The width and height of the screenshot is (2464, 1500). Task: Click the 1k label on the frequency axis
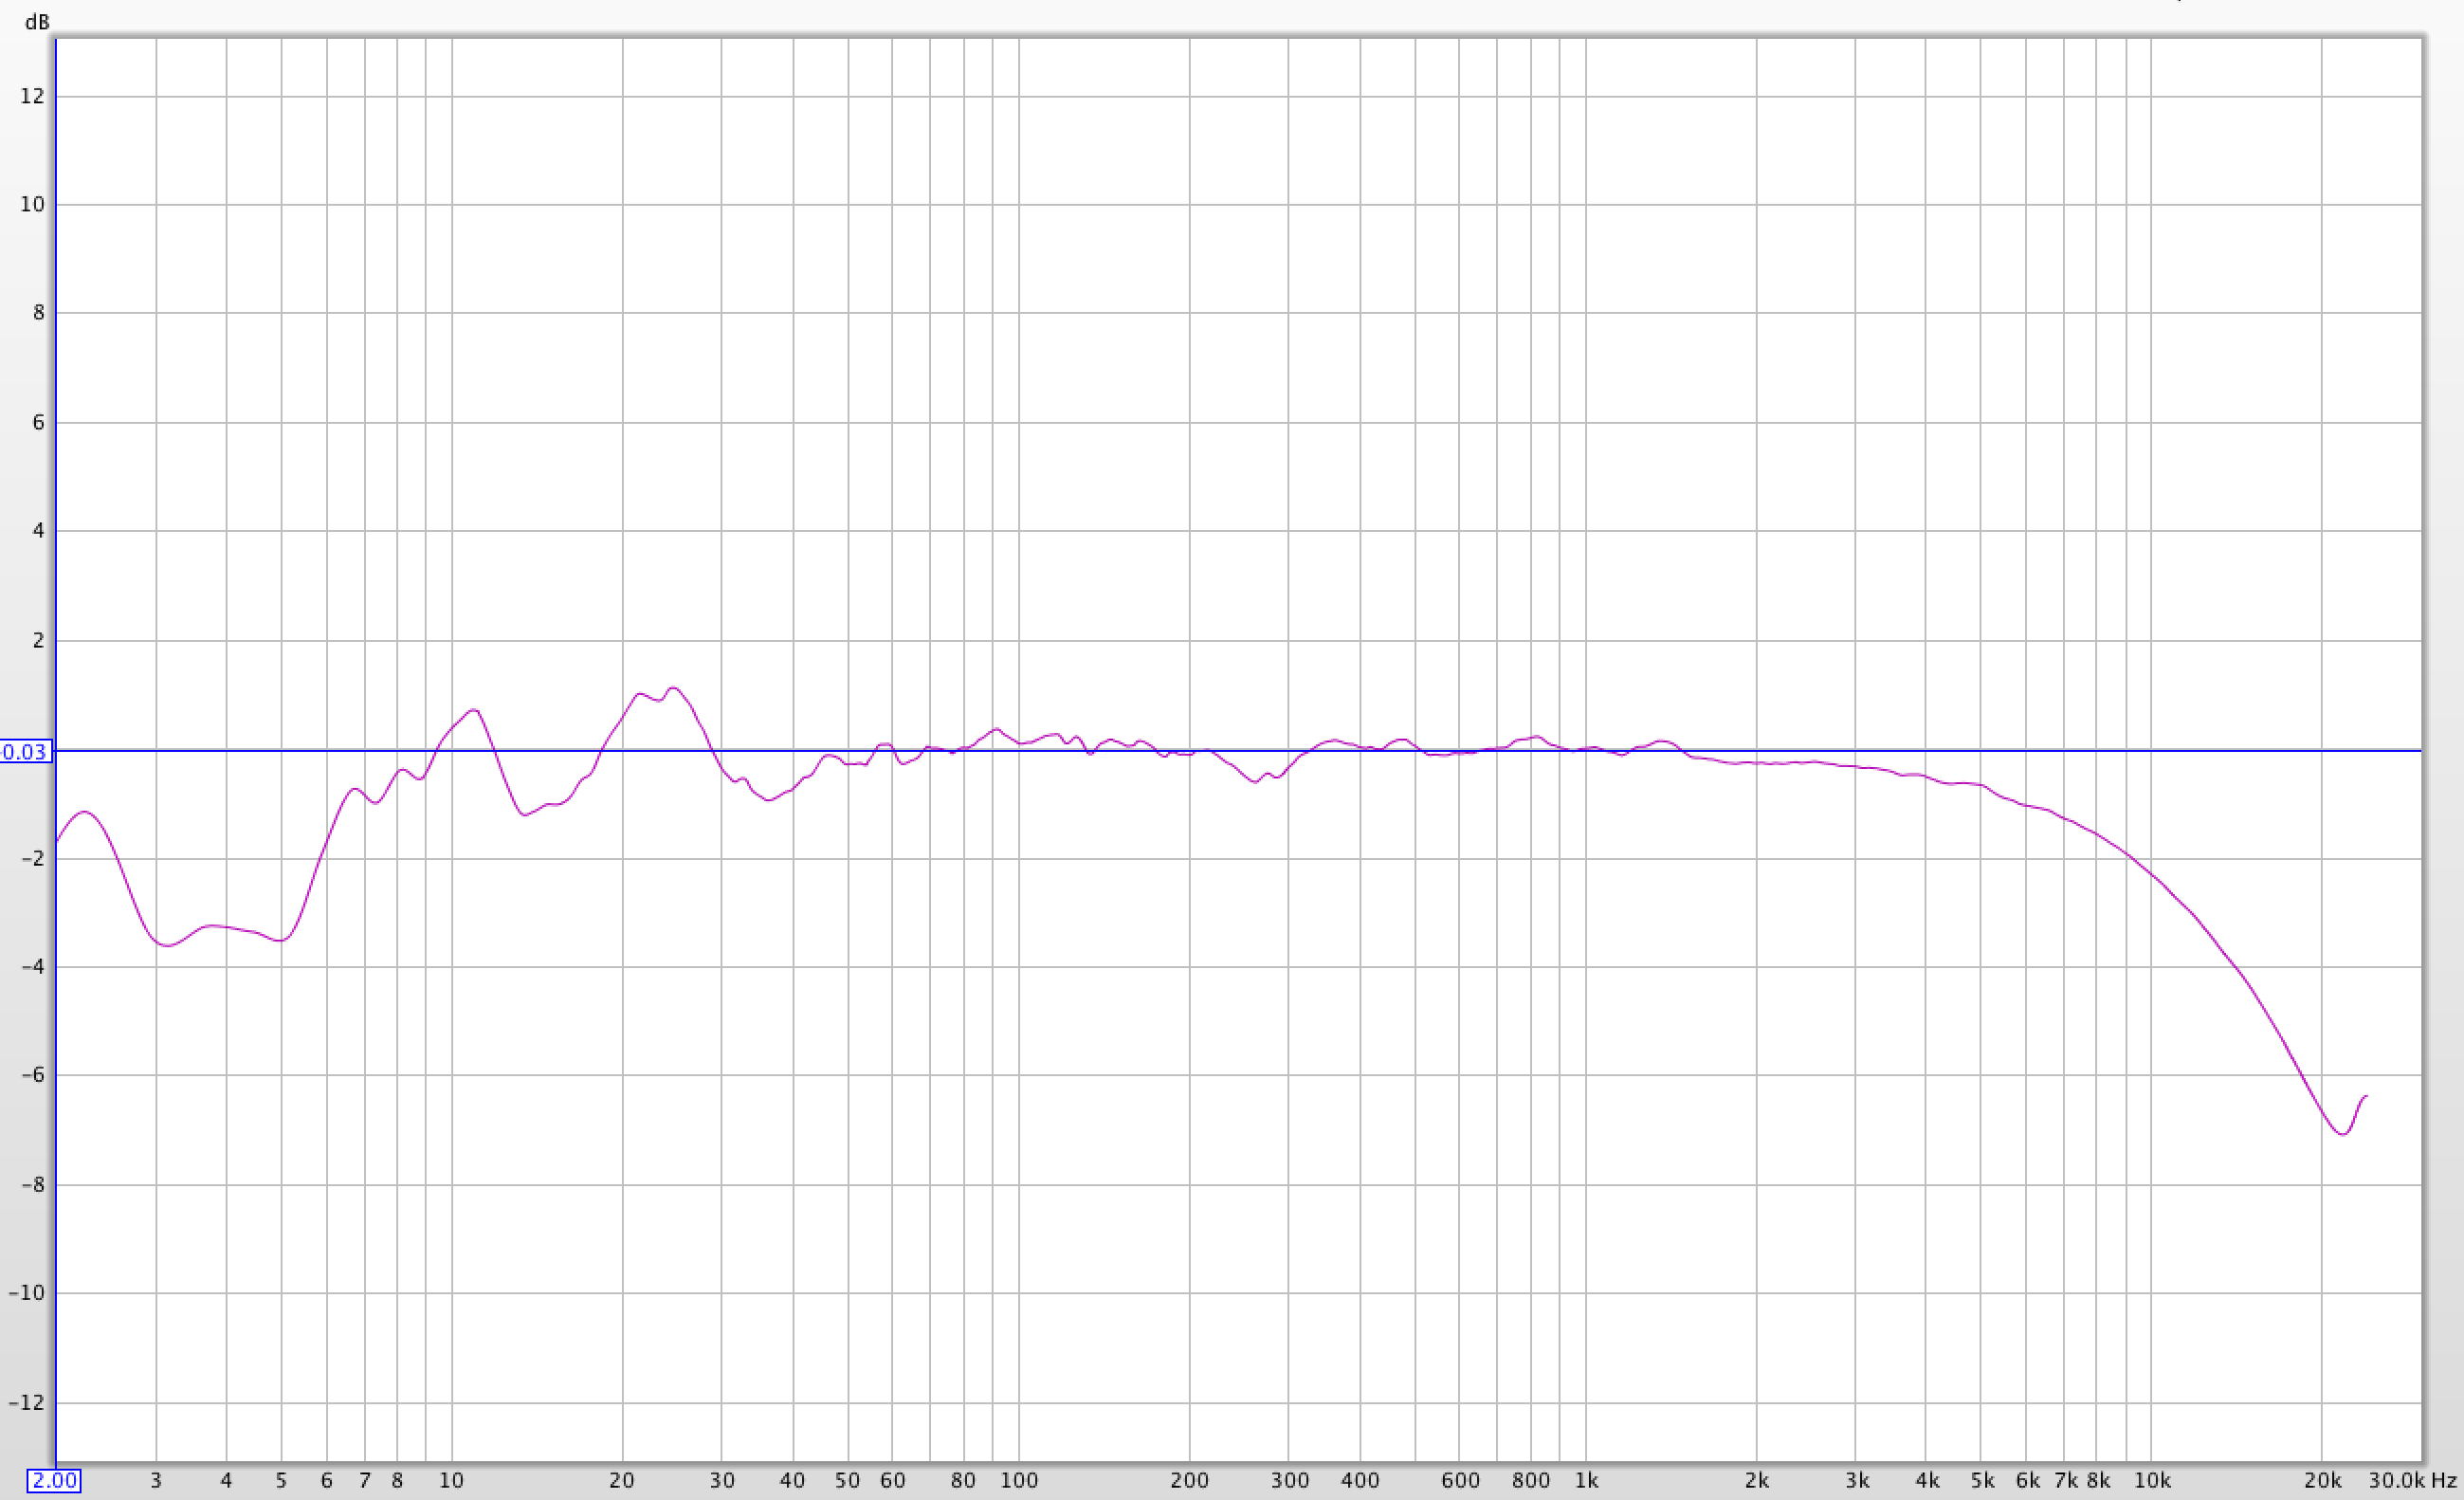tap(1587, 1481)
